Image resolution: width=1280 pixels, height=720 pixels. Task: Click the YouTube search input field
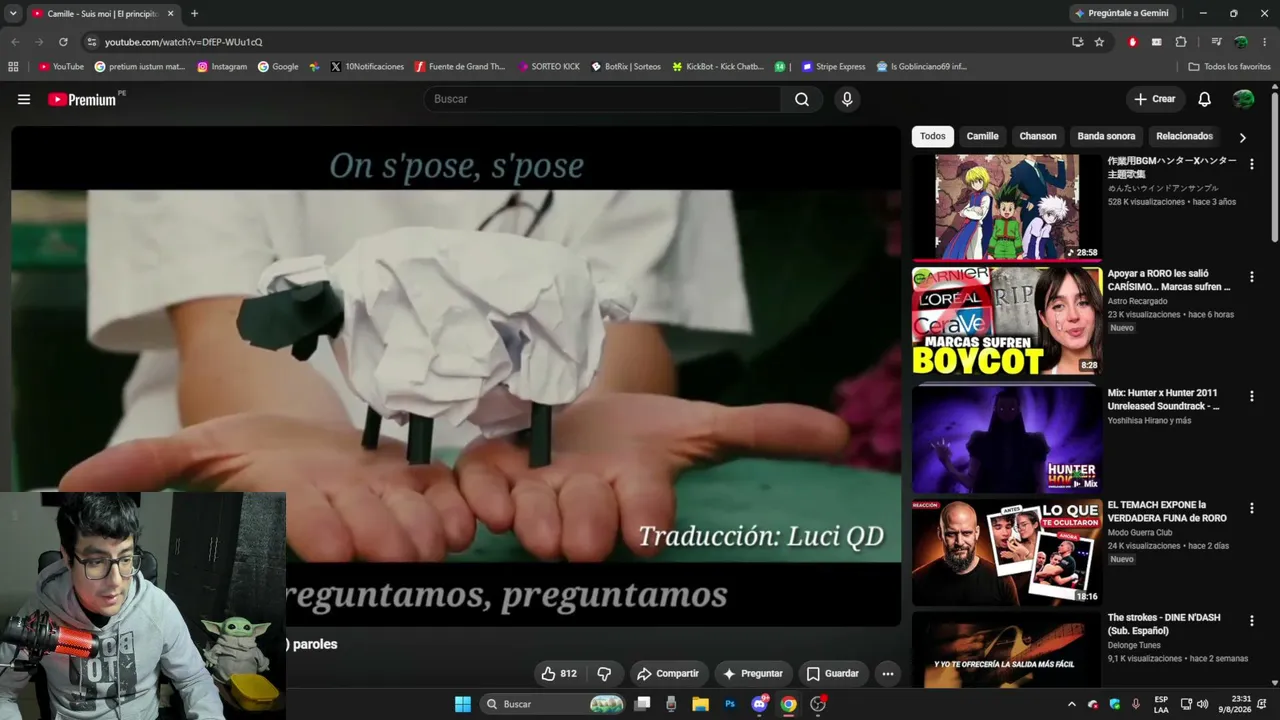pyautogui.click(x=602, y=99)
